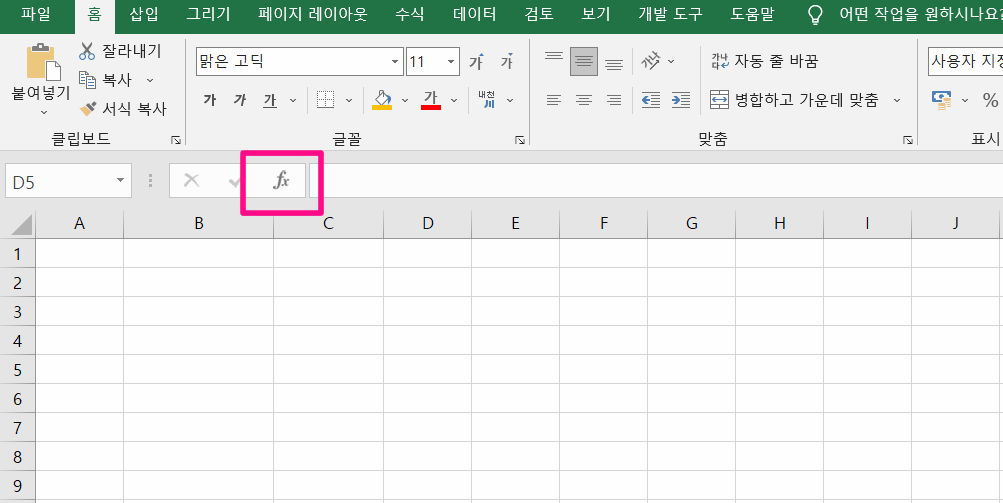The width and height of the screenshot is (1003, 503).
Task: Click Select All corner triangle
Action: pos(21,225)
